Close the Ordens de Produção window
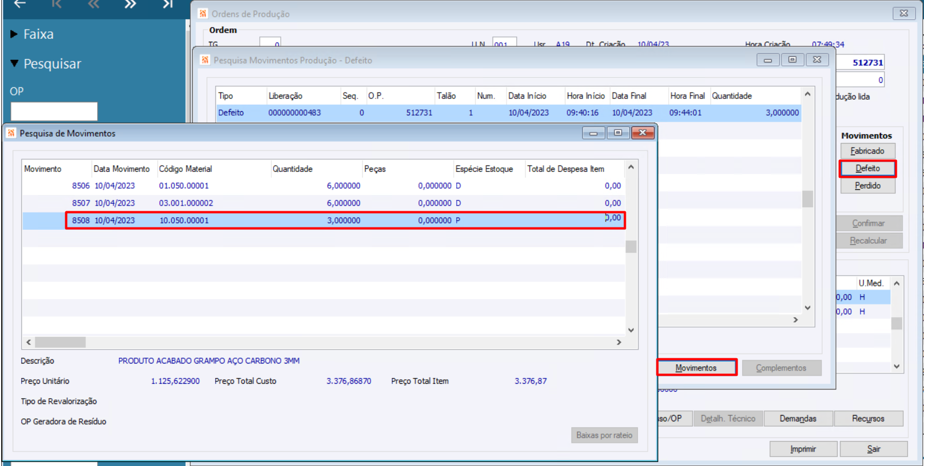 tap(903, 13)
